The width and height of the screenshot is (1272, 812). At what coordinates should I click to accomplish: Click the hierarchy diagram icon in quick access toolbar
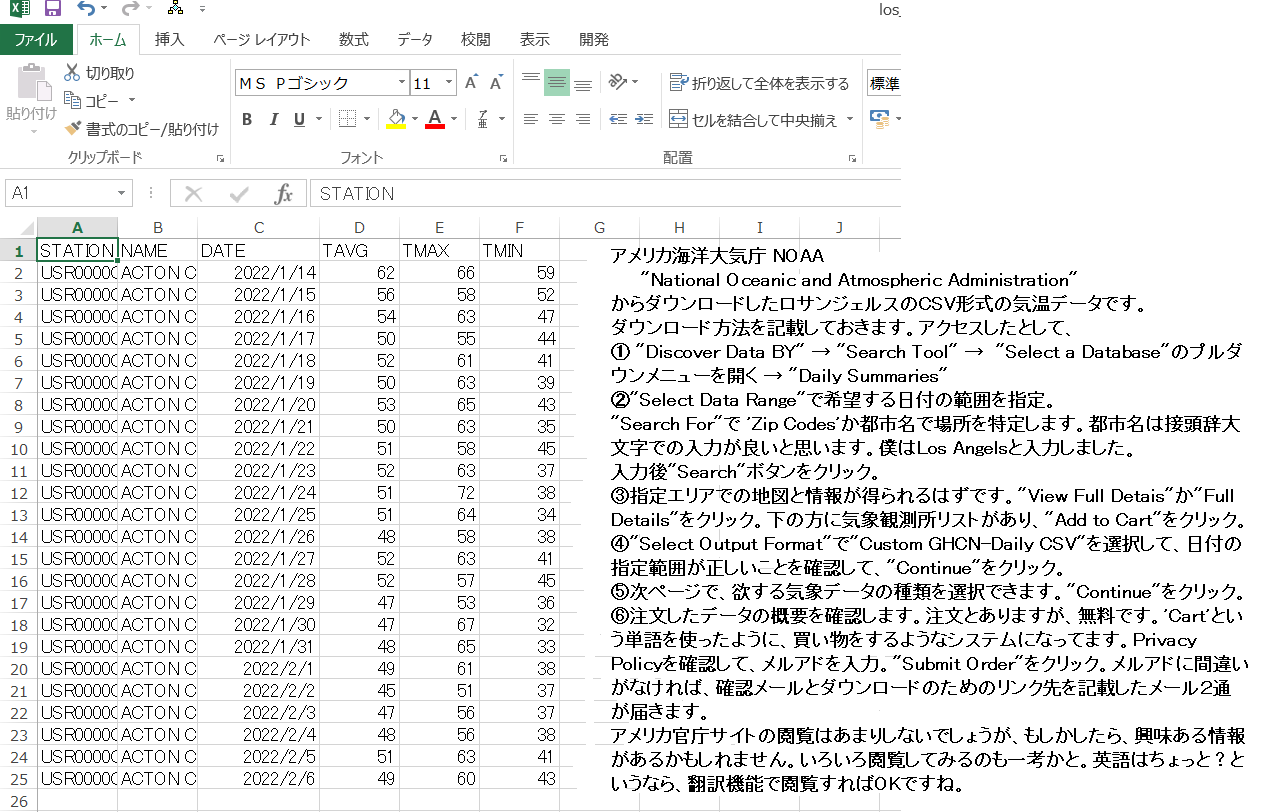click(173, 9)
